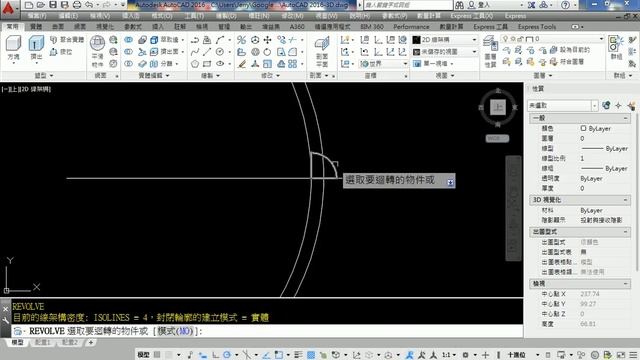Create a new drawing from quick access toolbar
Image resolution: width=640 pixels, height=360 pixels.
[29, 5]
